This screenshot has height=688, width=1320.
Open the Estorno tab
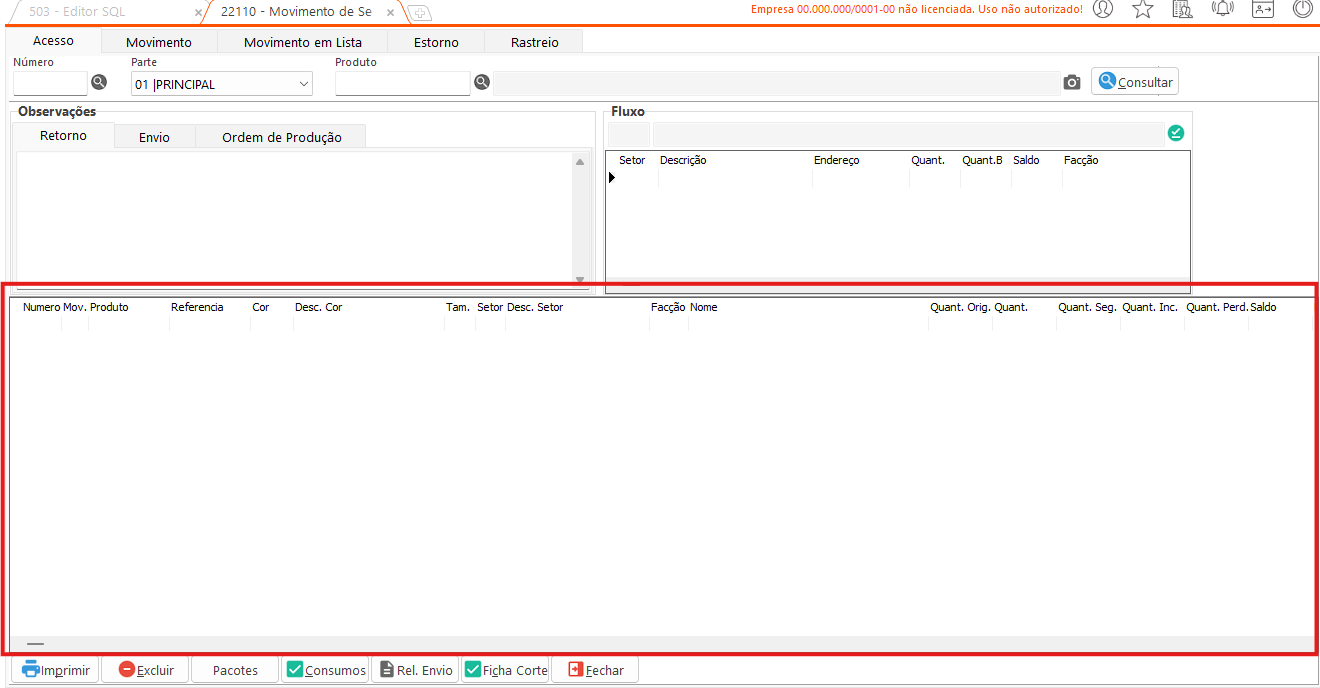tap(436, 42)
